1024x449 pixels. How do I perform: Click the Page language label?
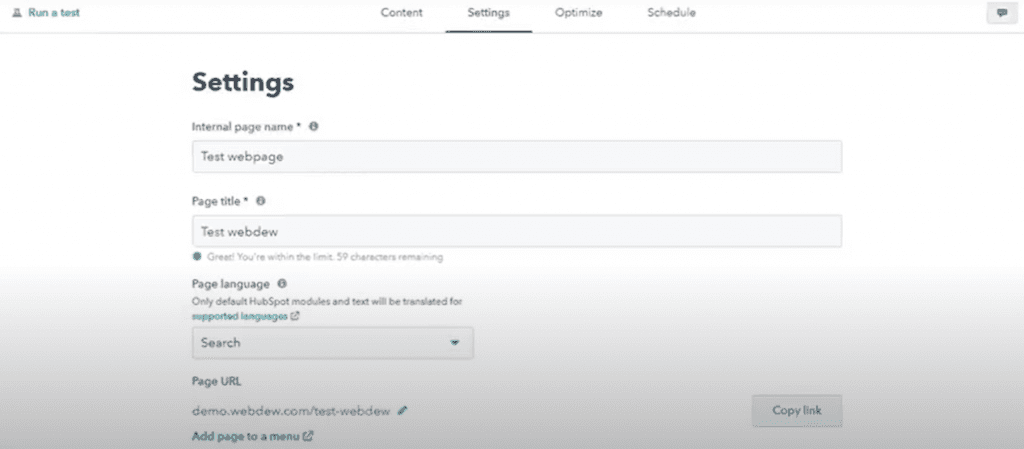(231, 284)
